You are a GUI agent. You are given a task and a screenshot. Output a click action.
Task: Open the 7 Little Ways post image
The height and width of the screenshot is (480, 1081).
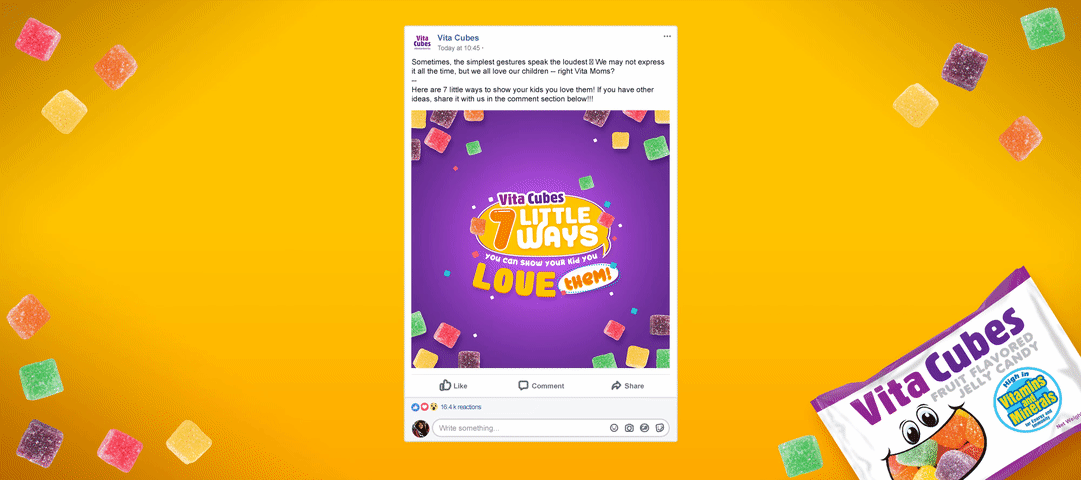point(540,239)
